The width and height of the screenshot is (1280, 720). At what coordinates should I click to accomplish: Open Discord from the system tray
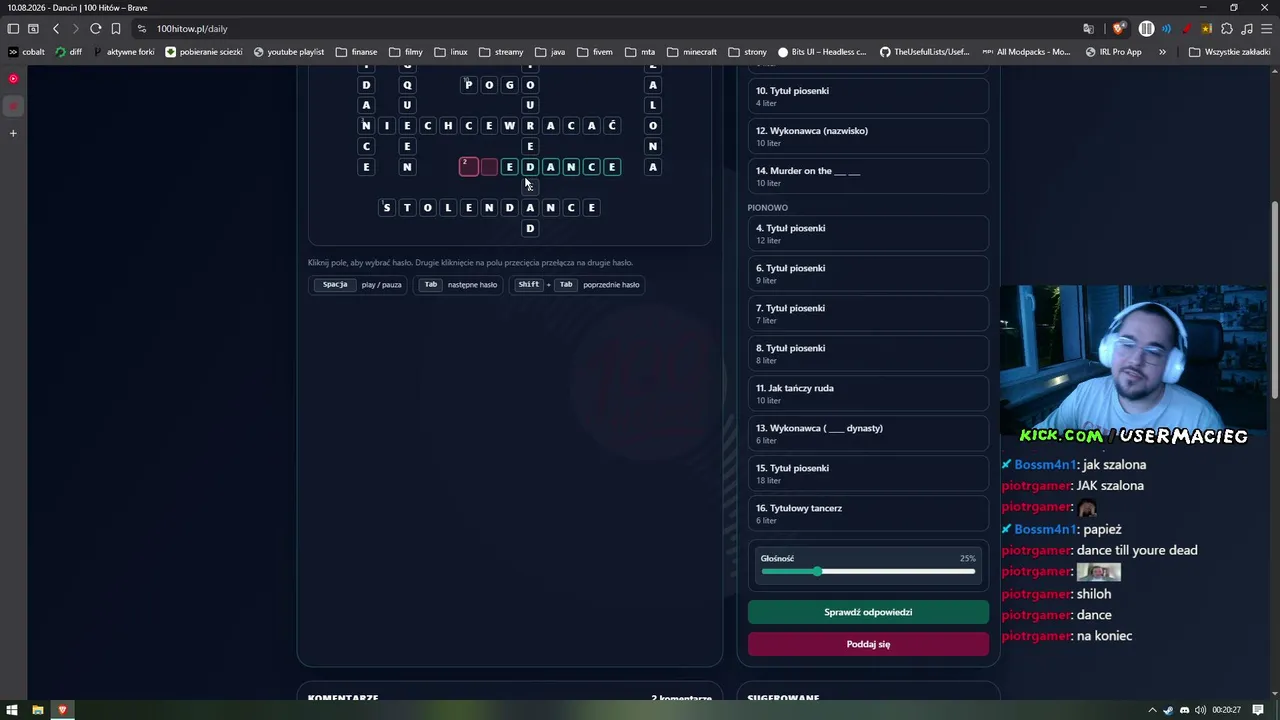(x=1185, y=710)
